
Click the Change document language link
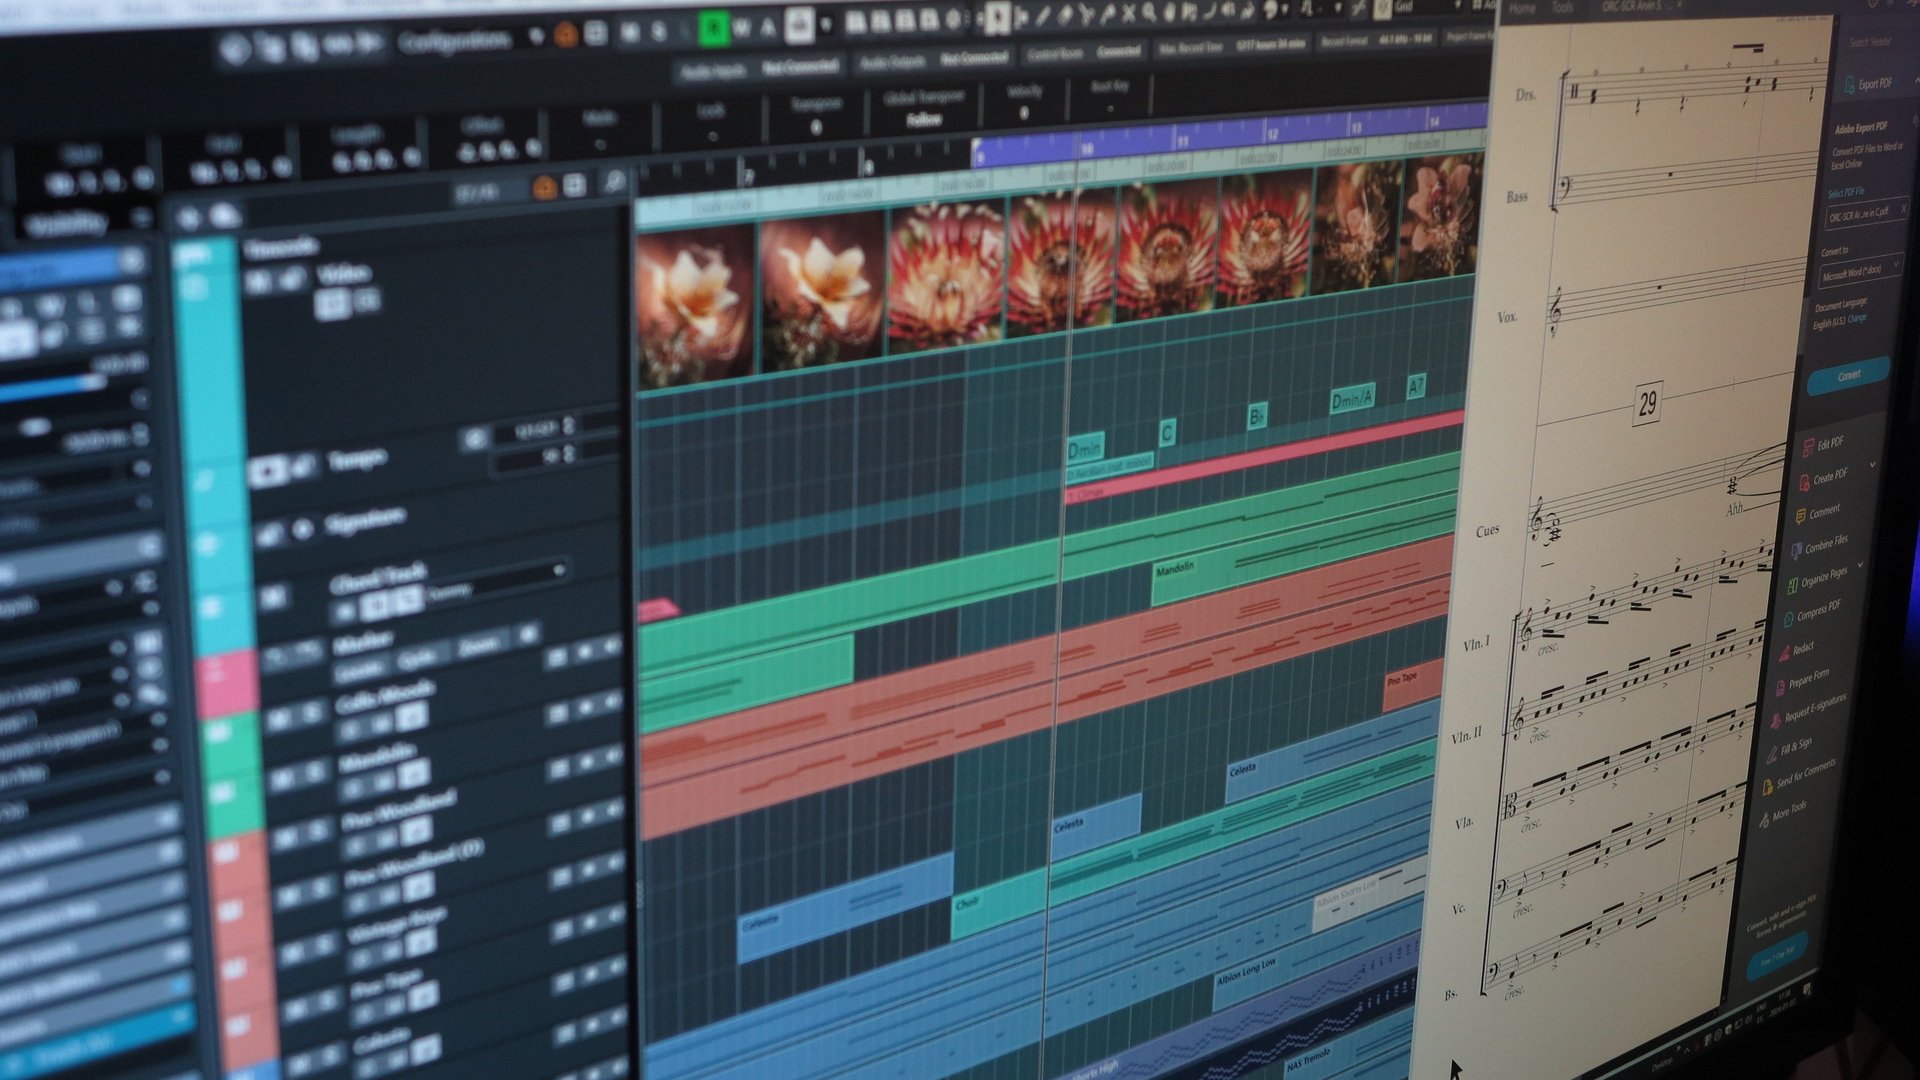(1857, 318)
